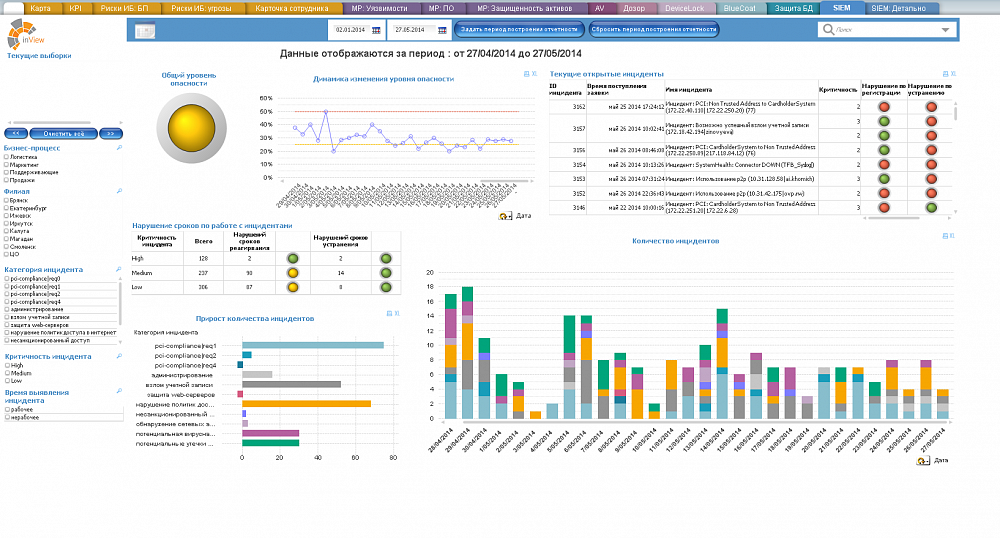Click the open incidents table scroll-down arrow
Screen dimensions: 1000x538
coord(955,212)
